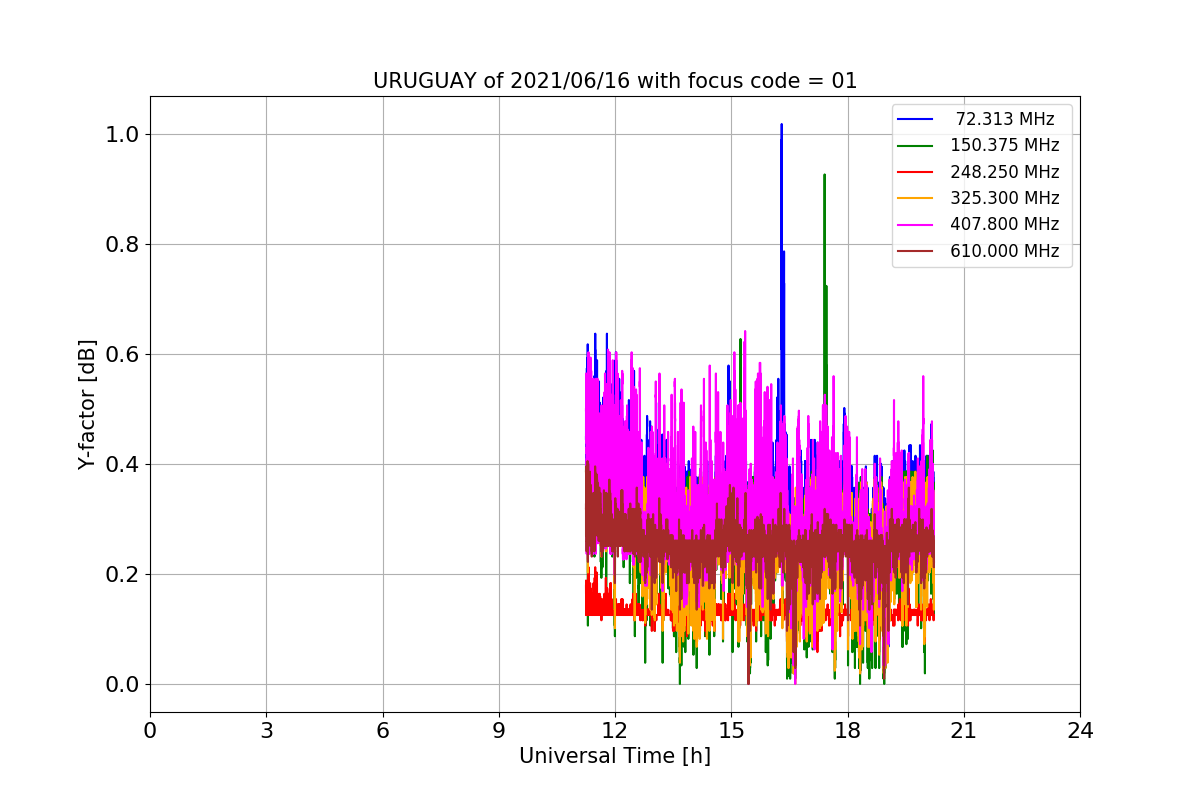Click the x-axis tick label 9
Viewport: 1200px width, 800px height.
coord(499,730)
